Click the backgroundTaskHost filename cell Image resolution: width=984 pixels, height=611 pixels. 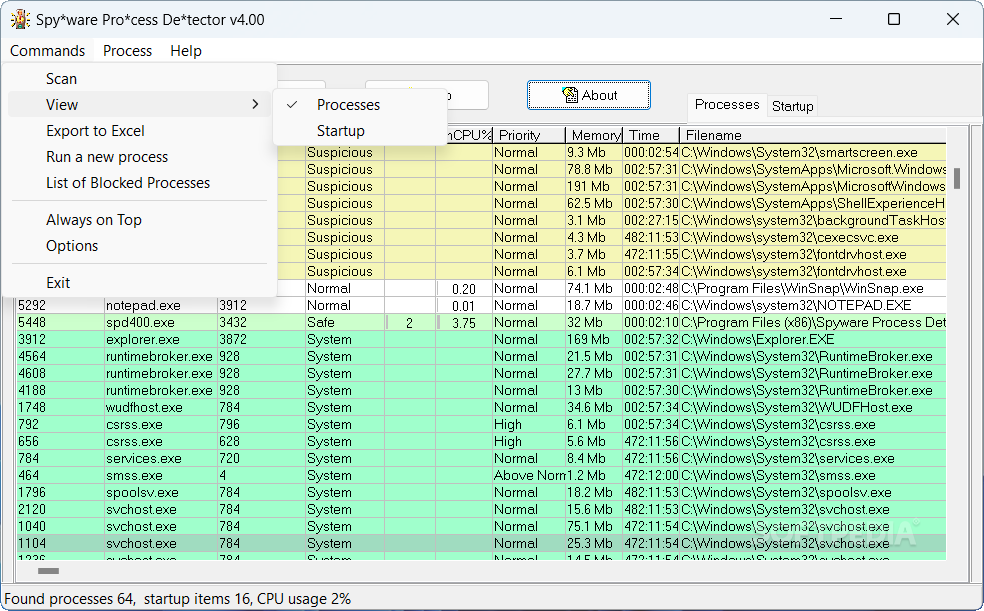(813, 220)
